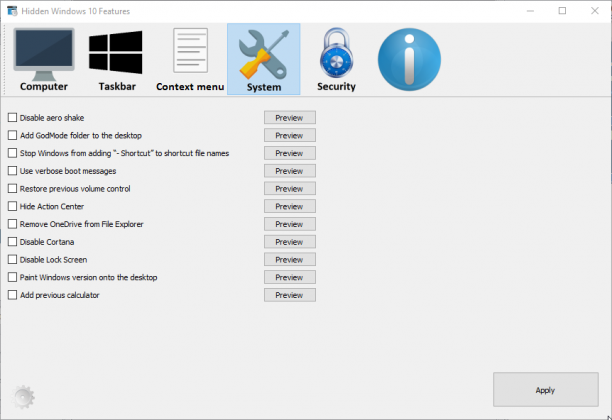Image resolution: width=612 pixels, height=420 pixels.
Task: Preview the previous volume control
Action: [x=290, y=189]
